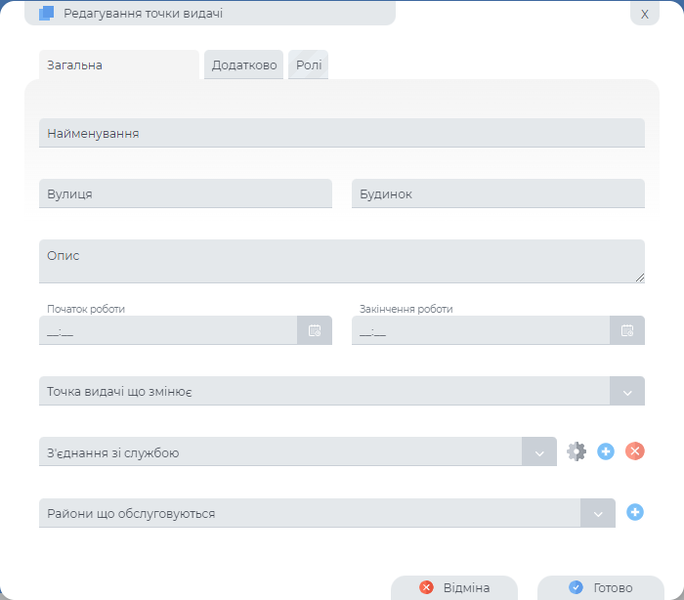This screenshot has height=600, width=684.
Task: Click the Будинок input field
Action: point(498,194)
